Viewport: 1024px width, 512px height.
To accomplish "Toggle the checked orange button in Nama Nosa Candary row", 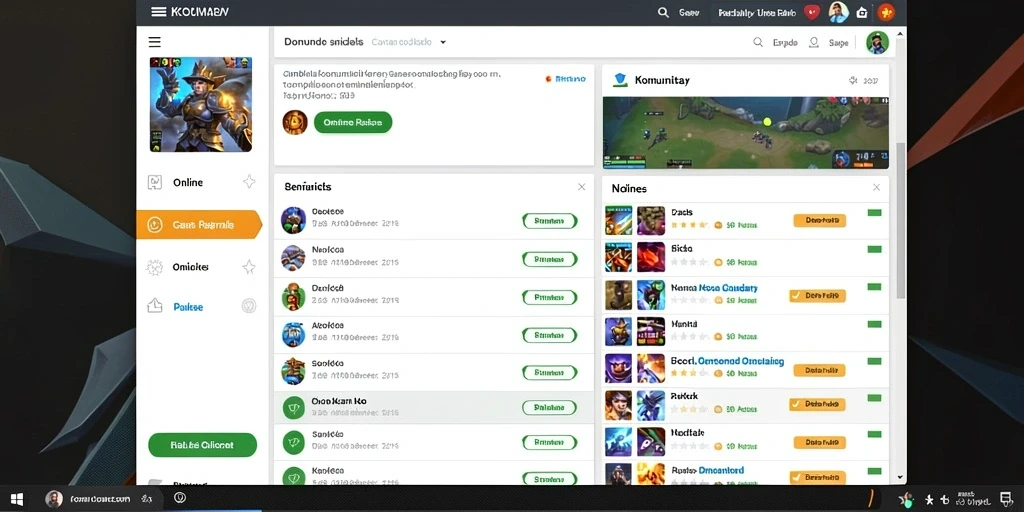I will click(x=817, y=296).
